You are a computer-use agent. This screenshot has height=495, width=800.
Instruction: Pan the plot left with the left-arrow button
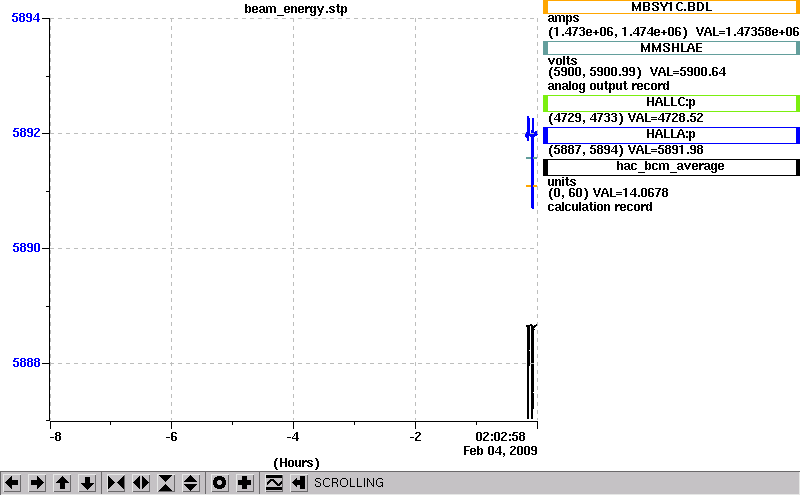[12, 483]
